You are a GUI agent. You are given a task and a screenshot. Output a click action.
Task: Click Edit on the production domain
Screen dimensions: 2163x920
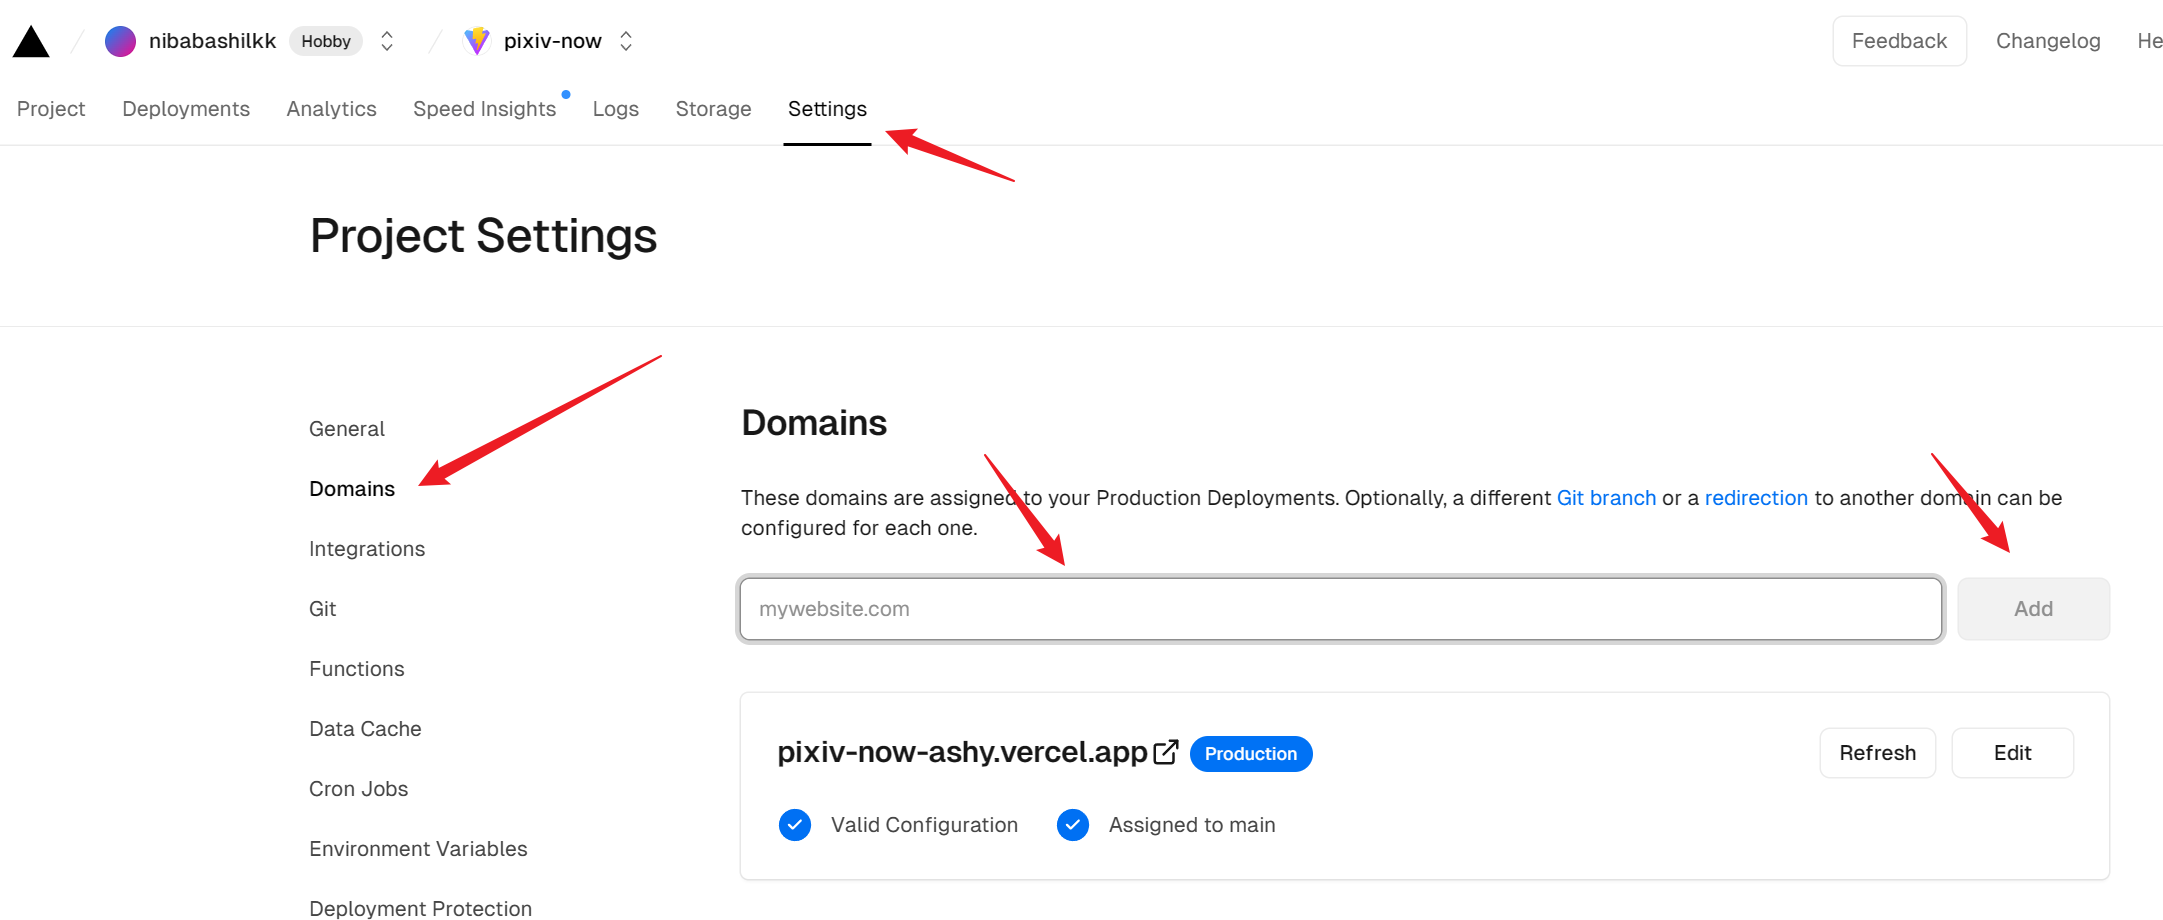(2012, 753)
